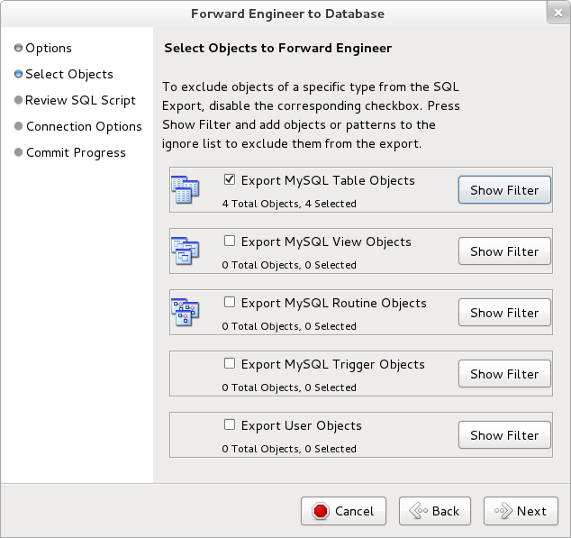Show Filter for MySQL Table Objects
Image resolution: width=571 pixels, height=538 pixels.
coord(504,190)
